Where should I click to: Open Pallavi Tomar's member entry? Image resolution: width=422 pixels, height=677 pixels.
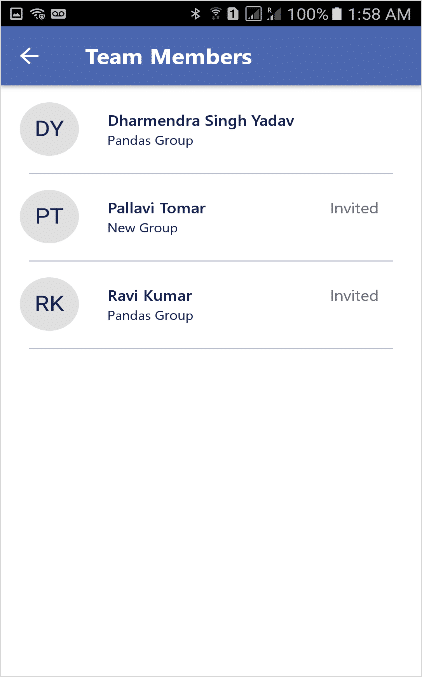click(x=211, y=217)
